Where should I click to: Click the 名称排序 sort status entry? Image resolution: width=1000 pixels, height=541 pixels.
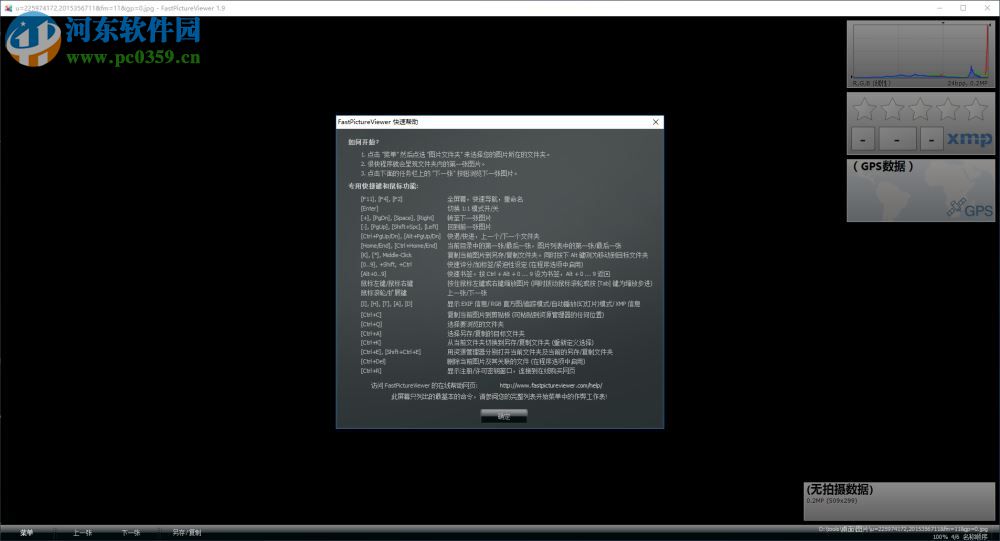[x=974, y=537]
